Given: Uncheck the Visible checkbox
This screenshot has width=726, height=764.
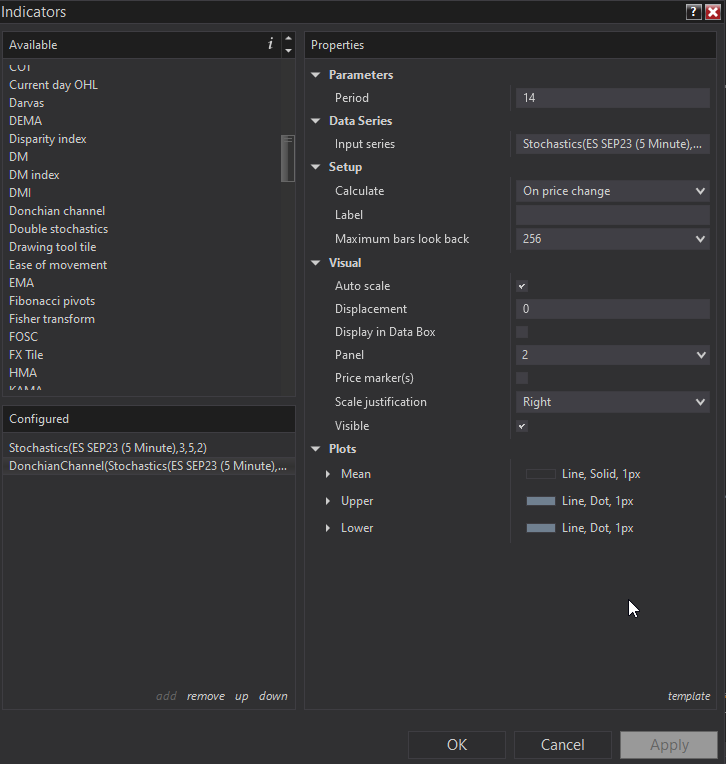Looking at the screenshot, I should [x=522, y=426].
